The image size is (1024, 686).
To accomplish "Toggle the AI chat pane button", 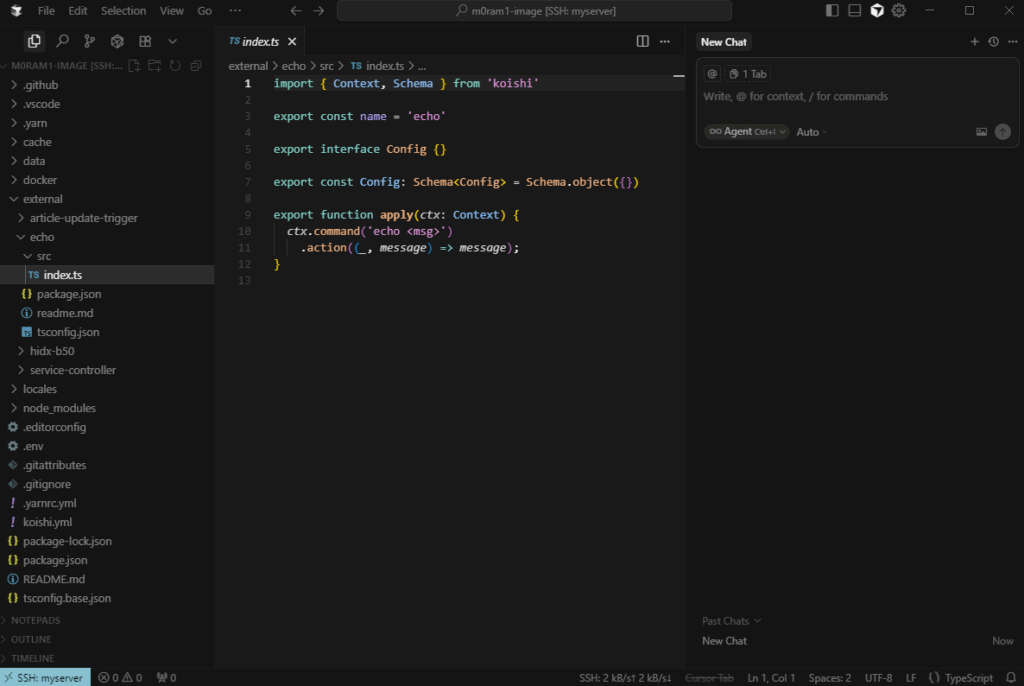I will (x=877, y=11).
